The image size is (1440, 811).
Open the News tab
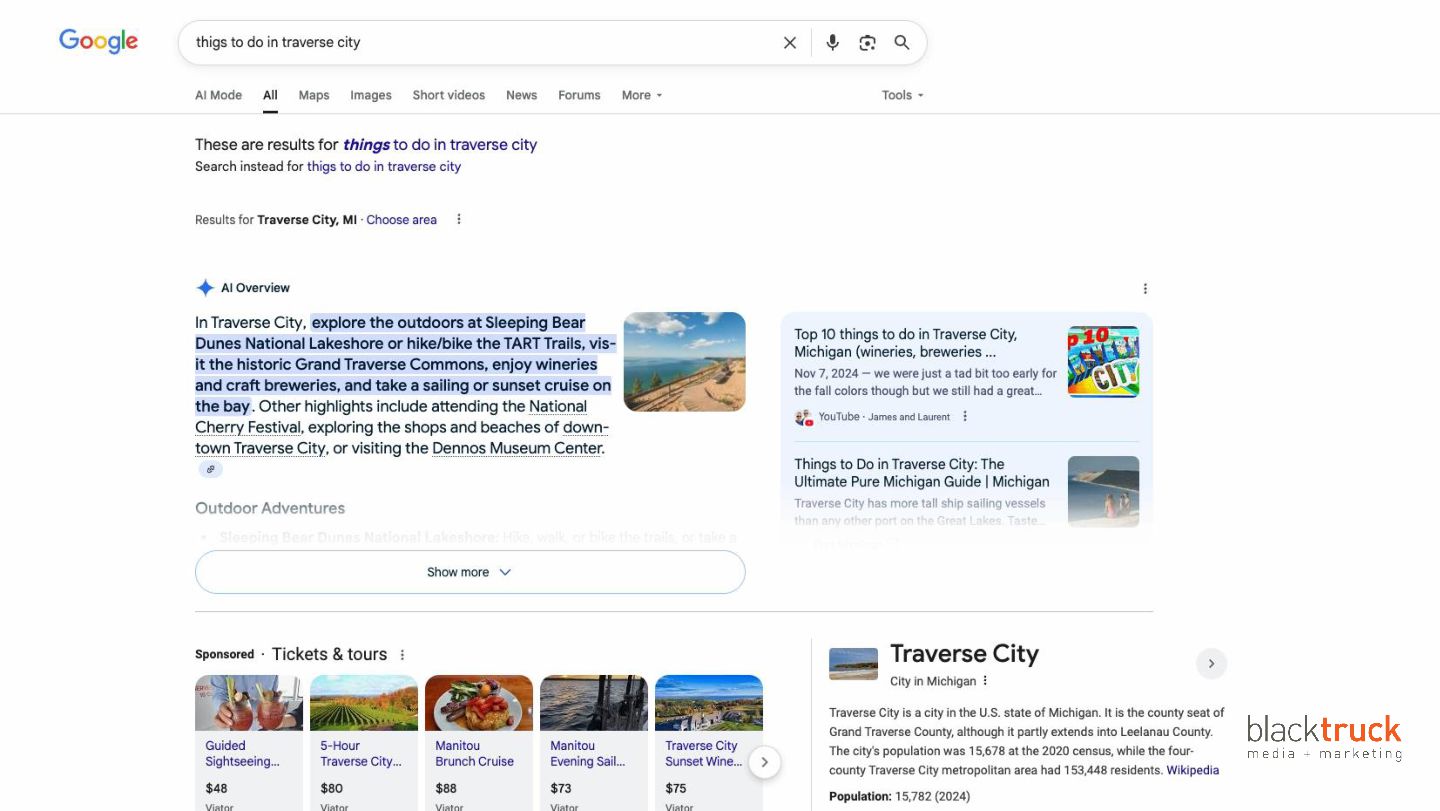[521, 95]
